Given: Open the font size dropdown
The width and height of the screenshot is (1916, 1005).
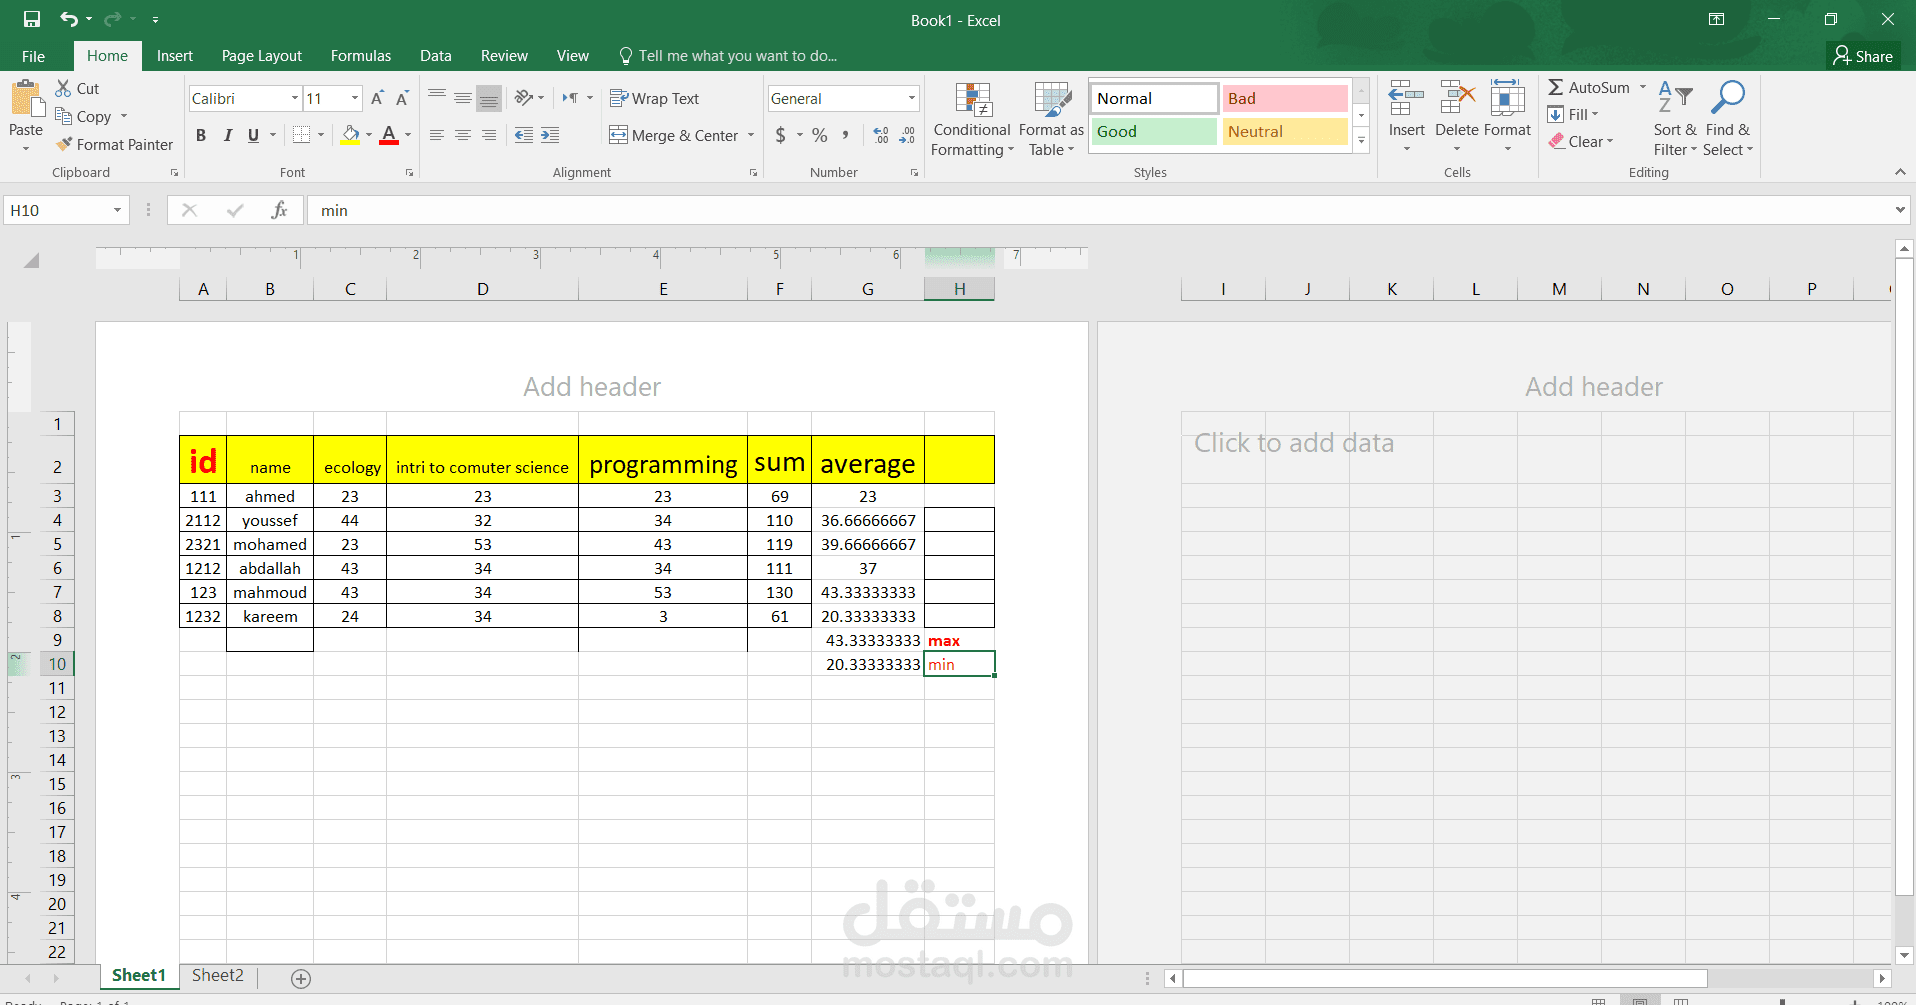Looking at the screenshot, I should tap(355, 98).
